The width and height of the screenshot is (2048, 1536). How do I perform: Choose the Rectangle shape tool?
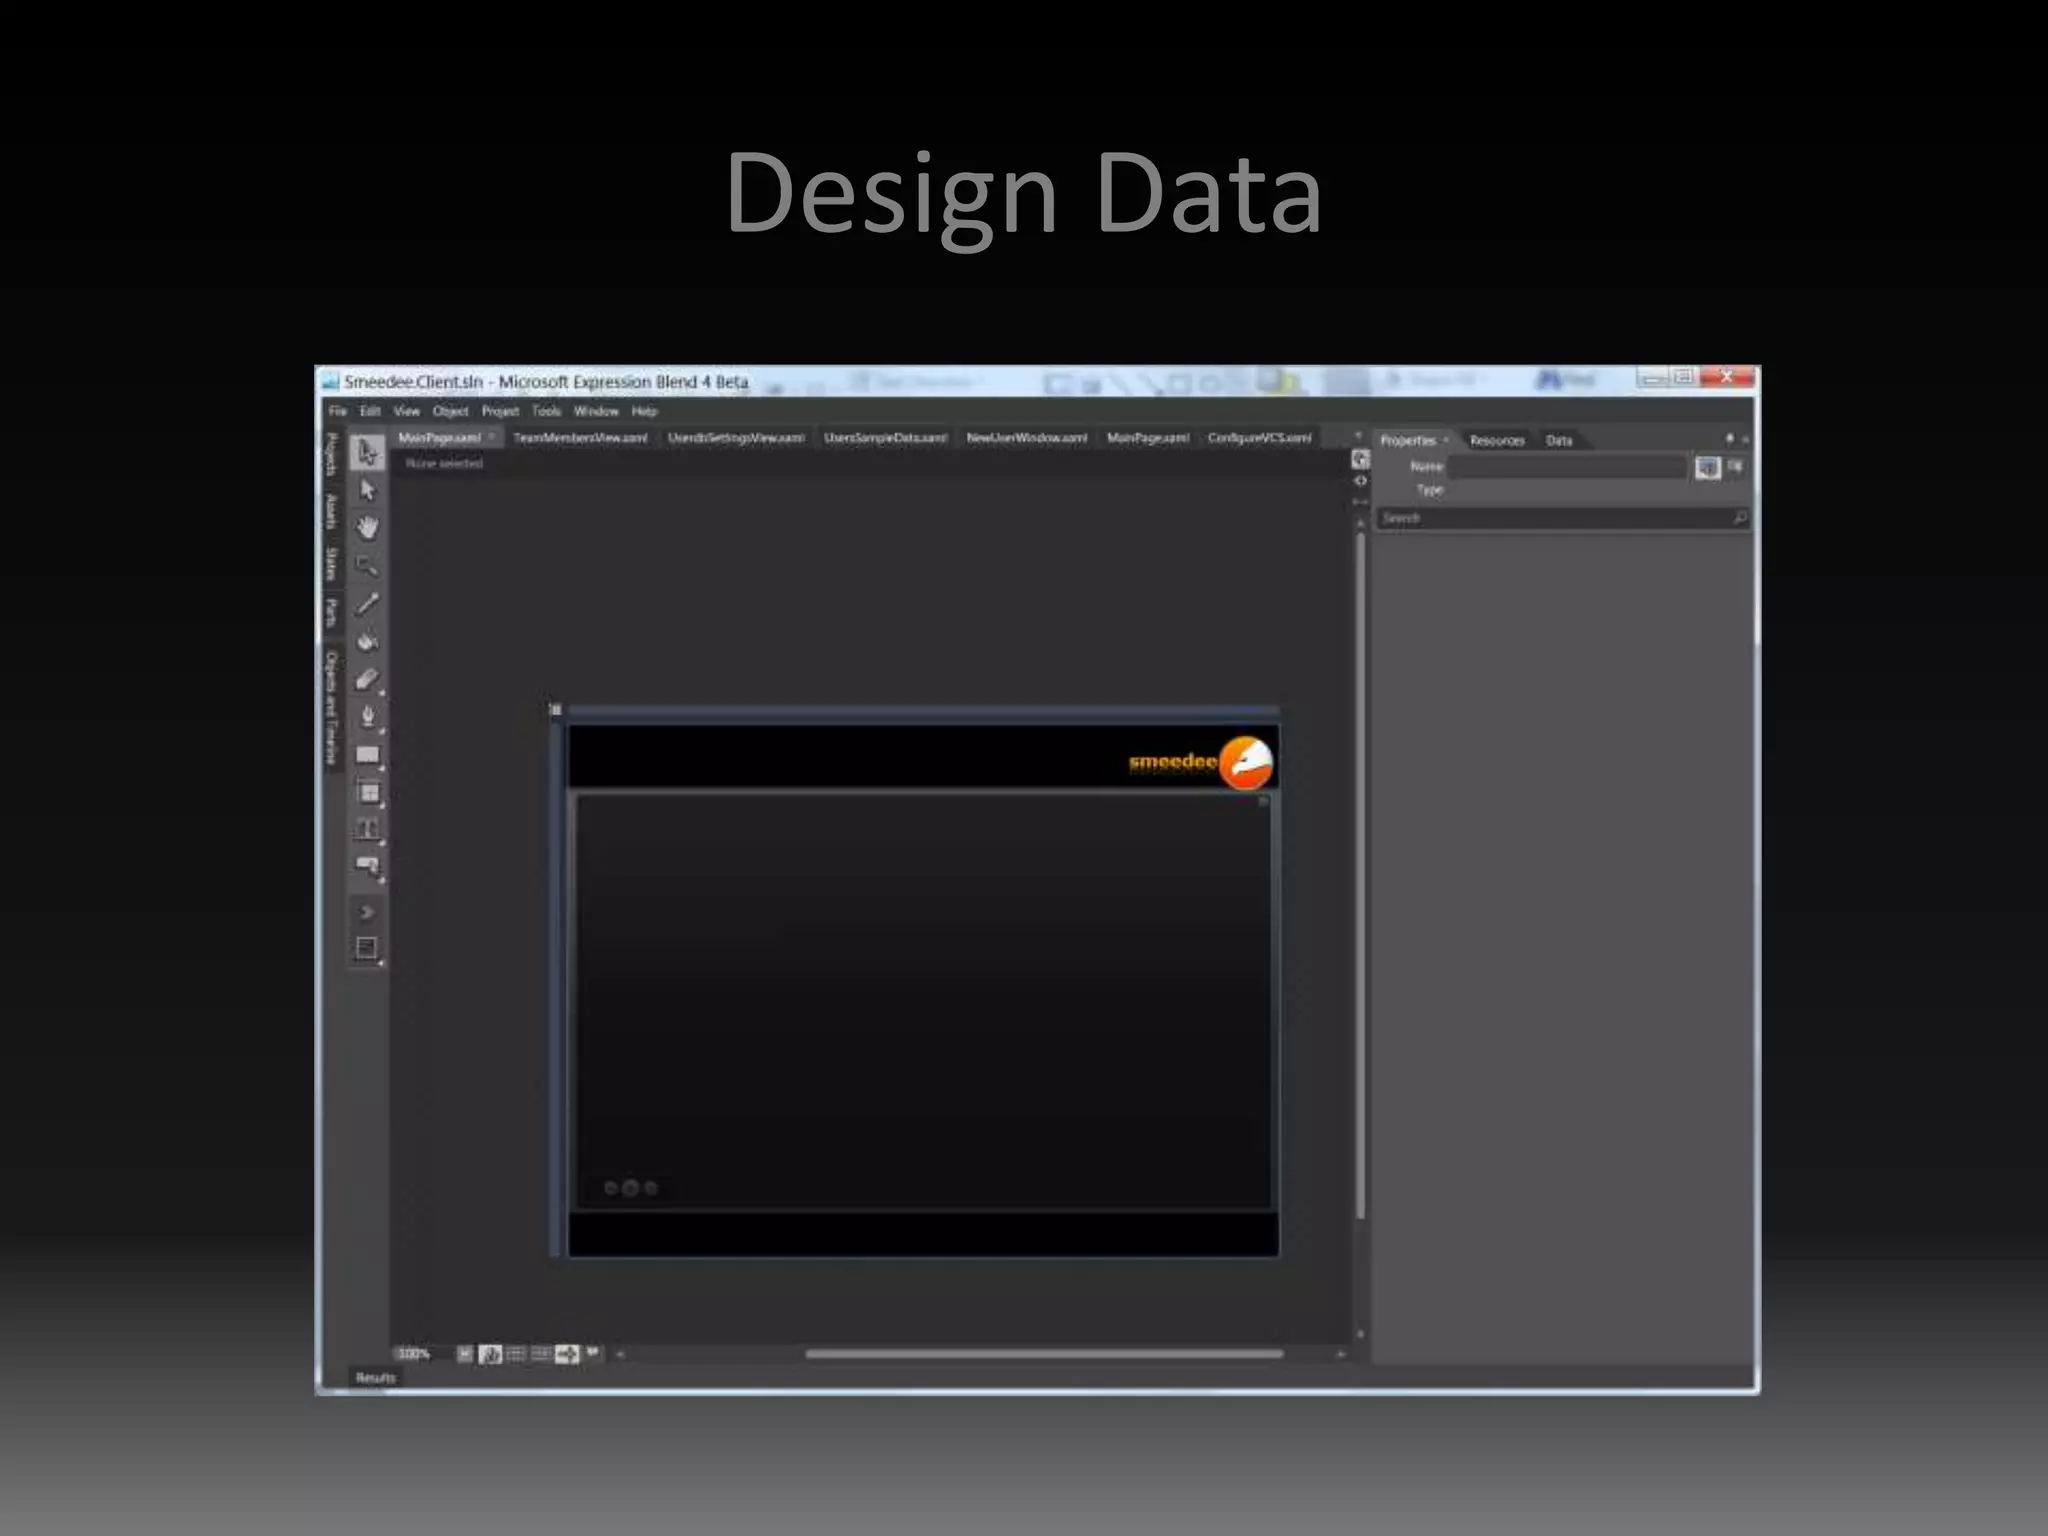(x=367, y=754)
